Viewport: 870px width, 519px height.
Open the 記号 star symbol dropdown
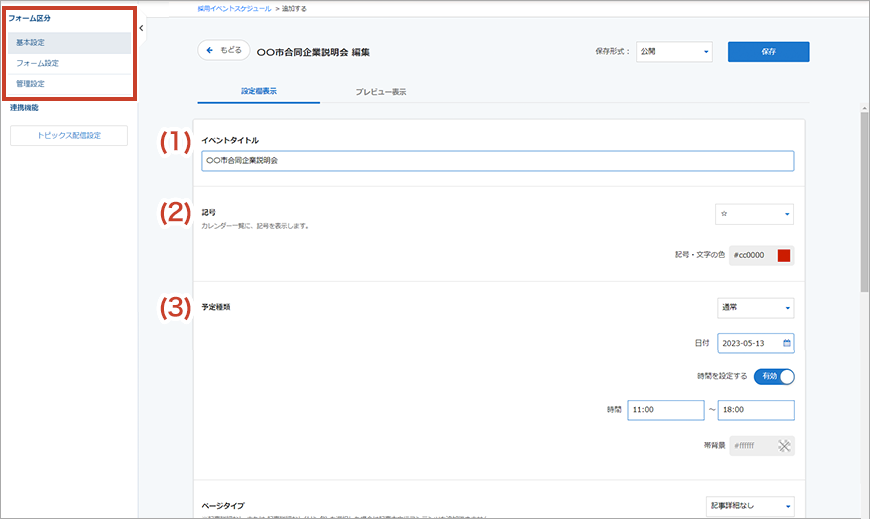pyautogui.click(x=754, y=214)
